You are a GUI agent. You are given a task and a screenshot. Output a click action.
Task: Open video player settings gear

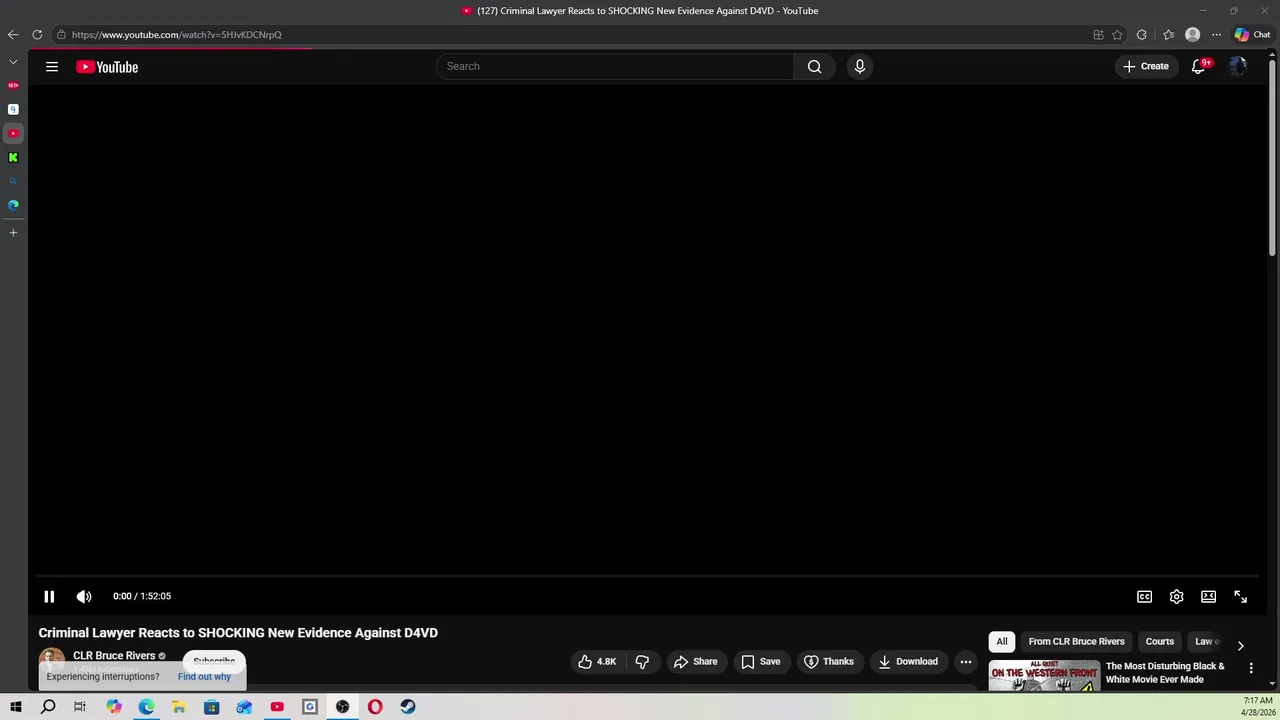[1176, 596]
